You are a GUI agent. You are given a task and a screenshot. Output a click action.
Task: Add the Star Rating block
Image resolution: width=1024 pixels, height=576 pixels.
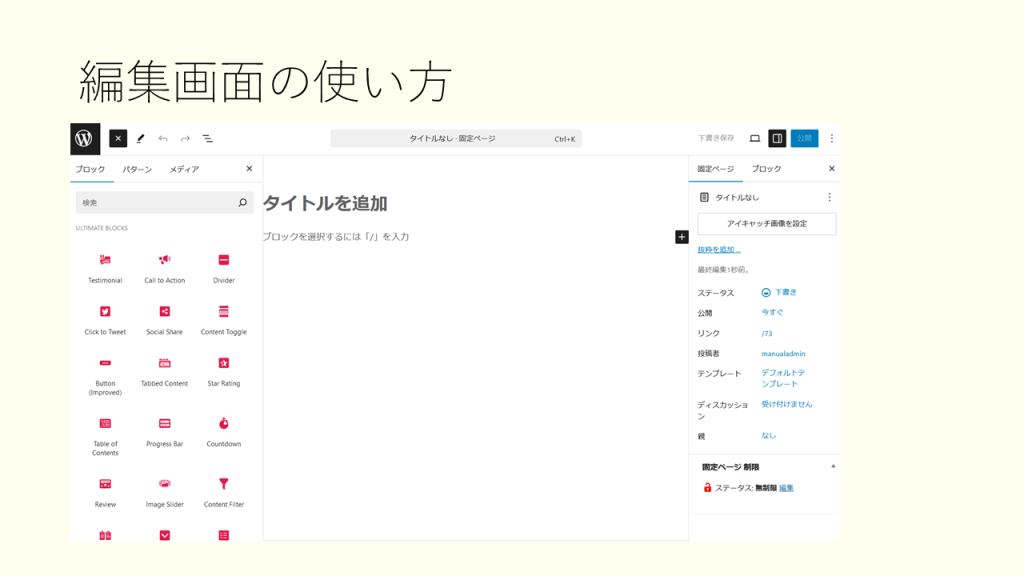click(224, 370)
